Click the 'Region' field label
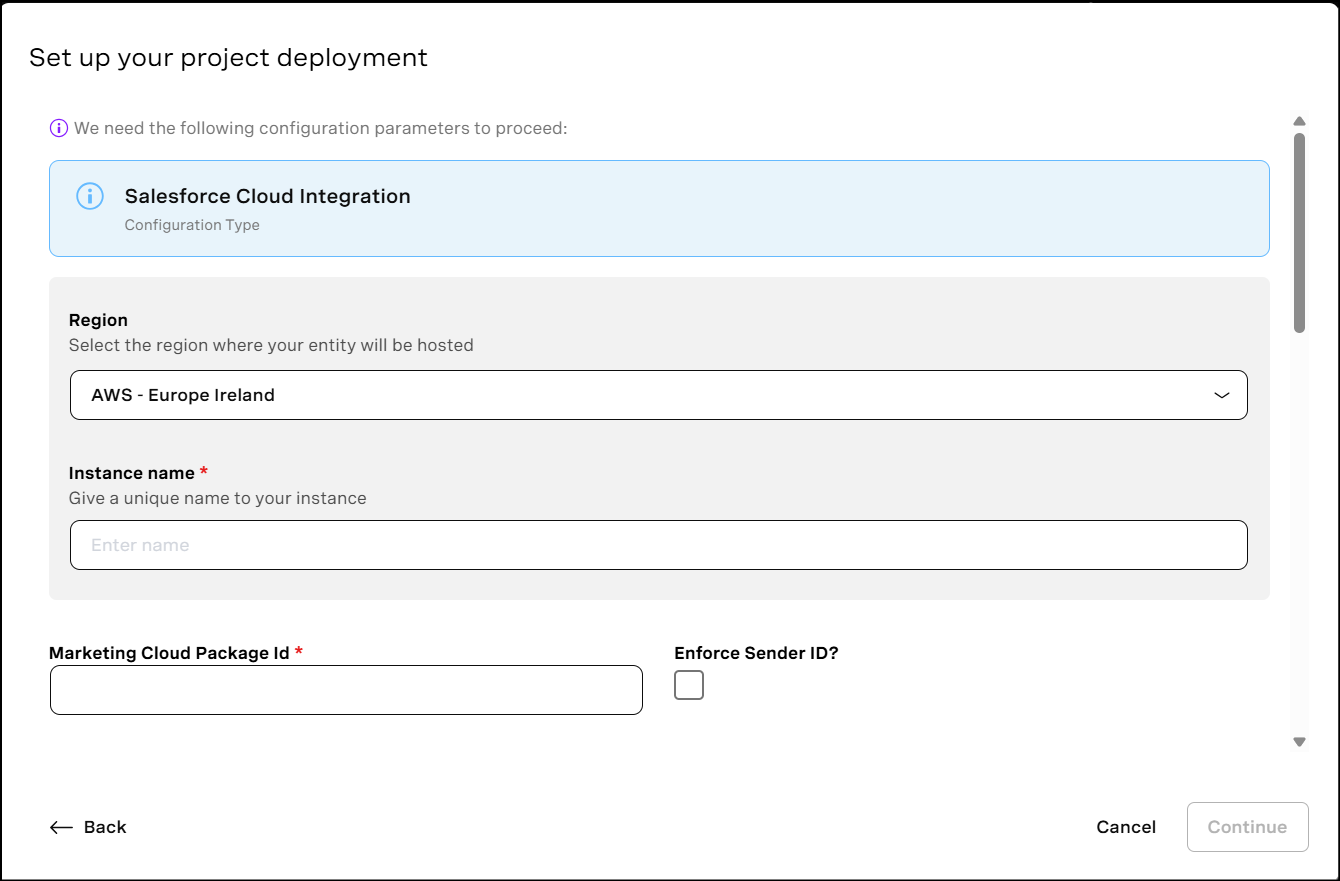Image resolution: width=1340 pixels, height=881 pixels. tap(98, 320)
